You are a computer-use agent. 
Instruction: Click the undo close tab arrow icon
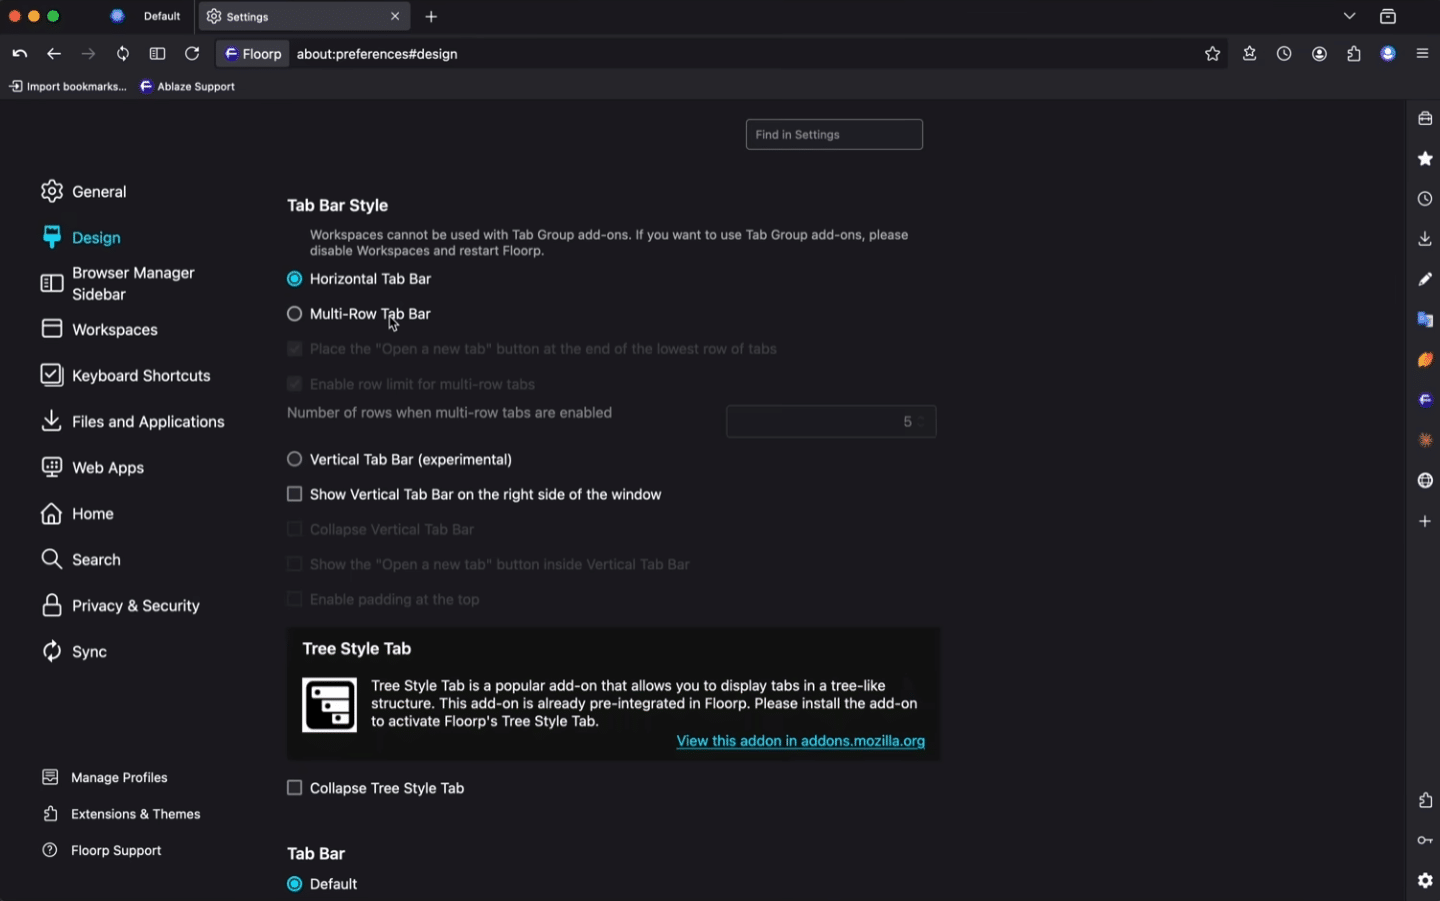click(19, 54)
